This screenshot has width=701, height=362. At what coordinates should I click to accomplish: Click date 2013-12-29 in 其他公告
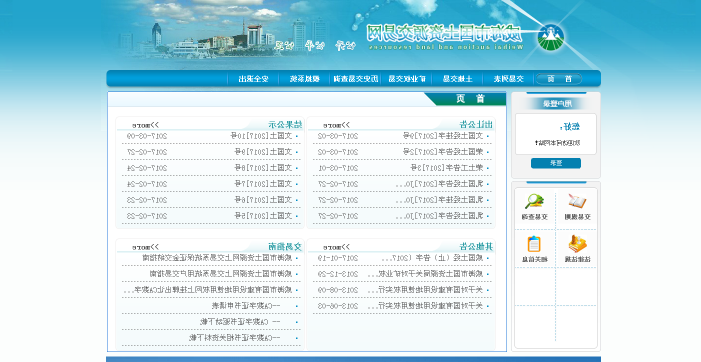[x=338, y=274]
